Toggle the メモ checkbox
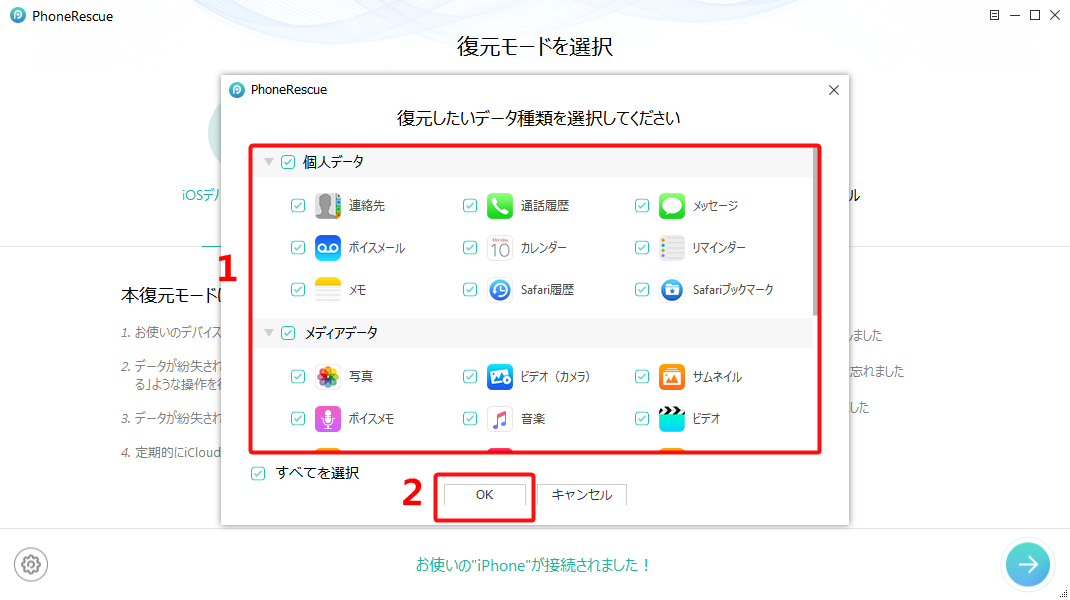 (298, 290)
